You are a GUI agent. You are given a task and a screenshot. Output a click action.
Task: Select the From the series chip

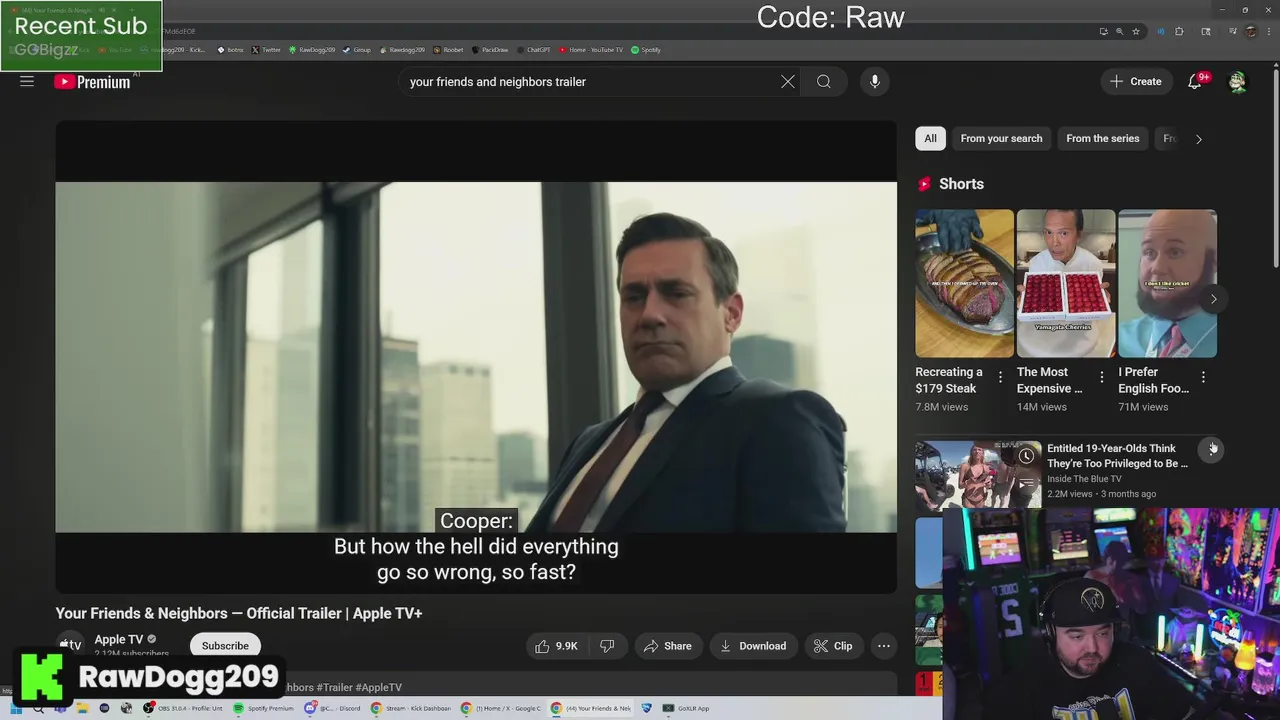tap(1102, 139)
